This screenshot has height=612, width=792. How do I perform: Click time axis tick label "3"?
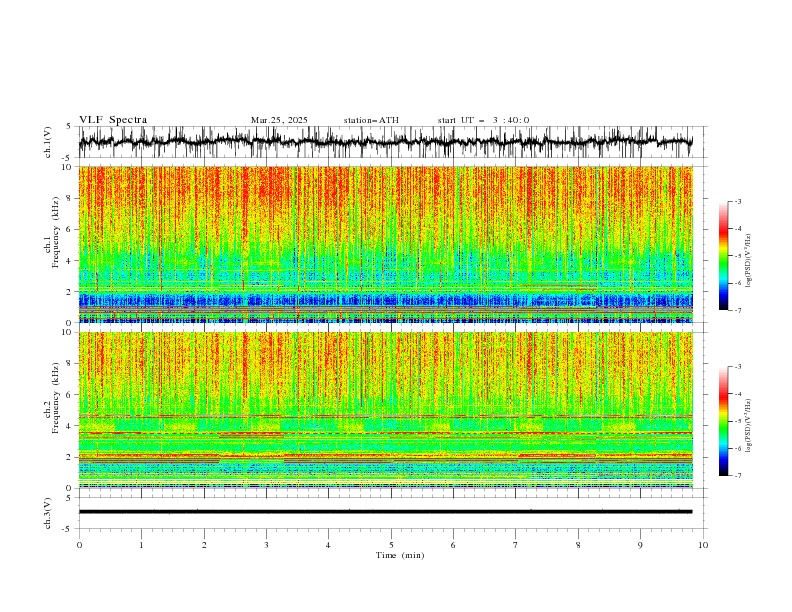click(266, 545)
